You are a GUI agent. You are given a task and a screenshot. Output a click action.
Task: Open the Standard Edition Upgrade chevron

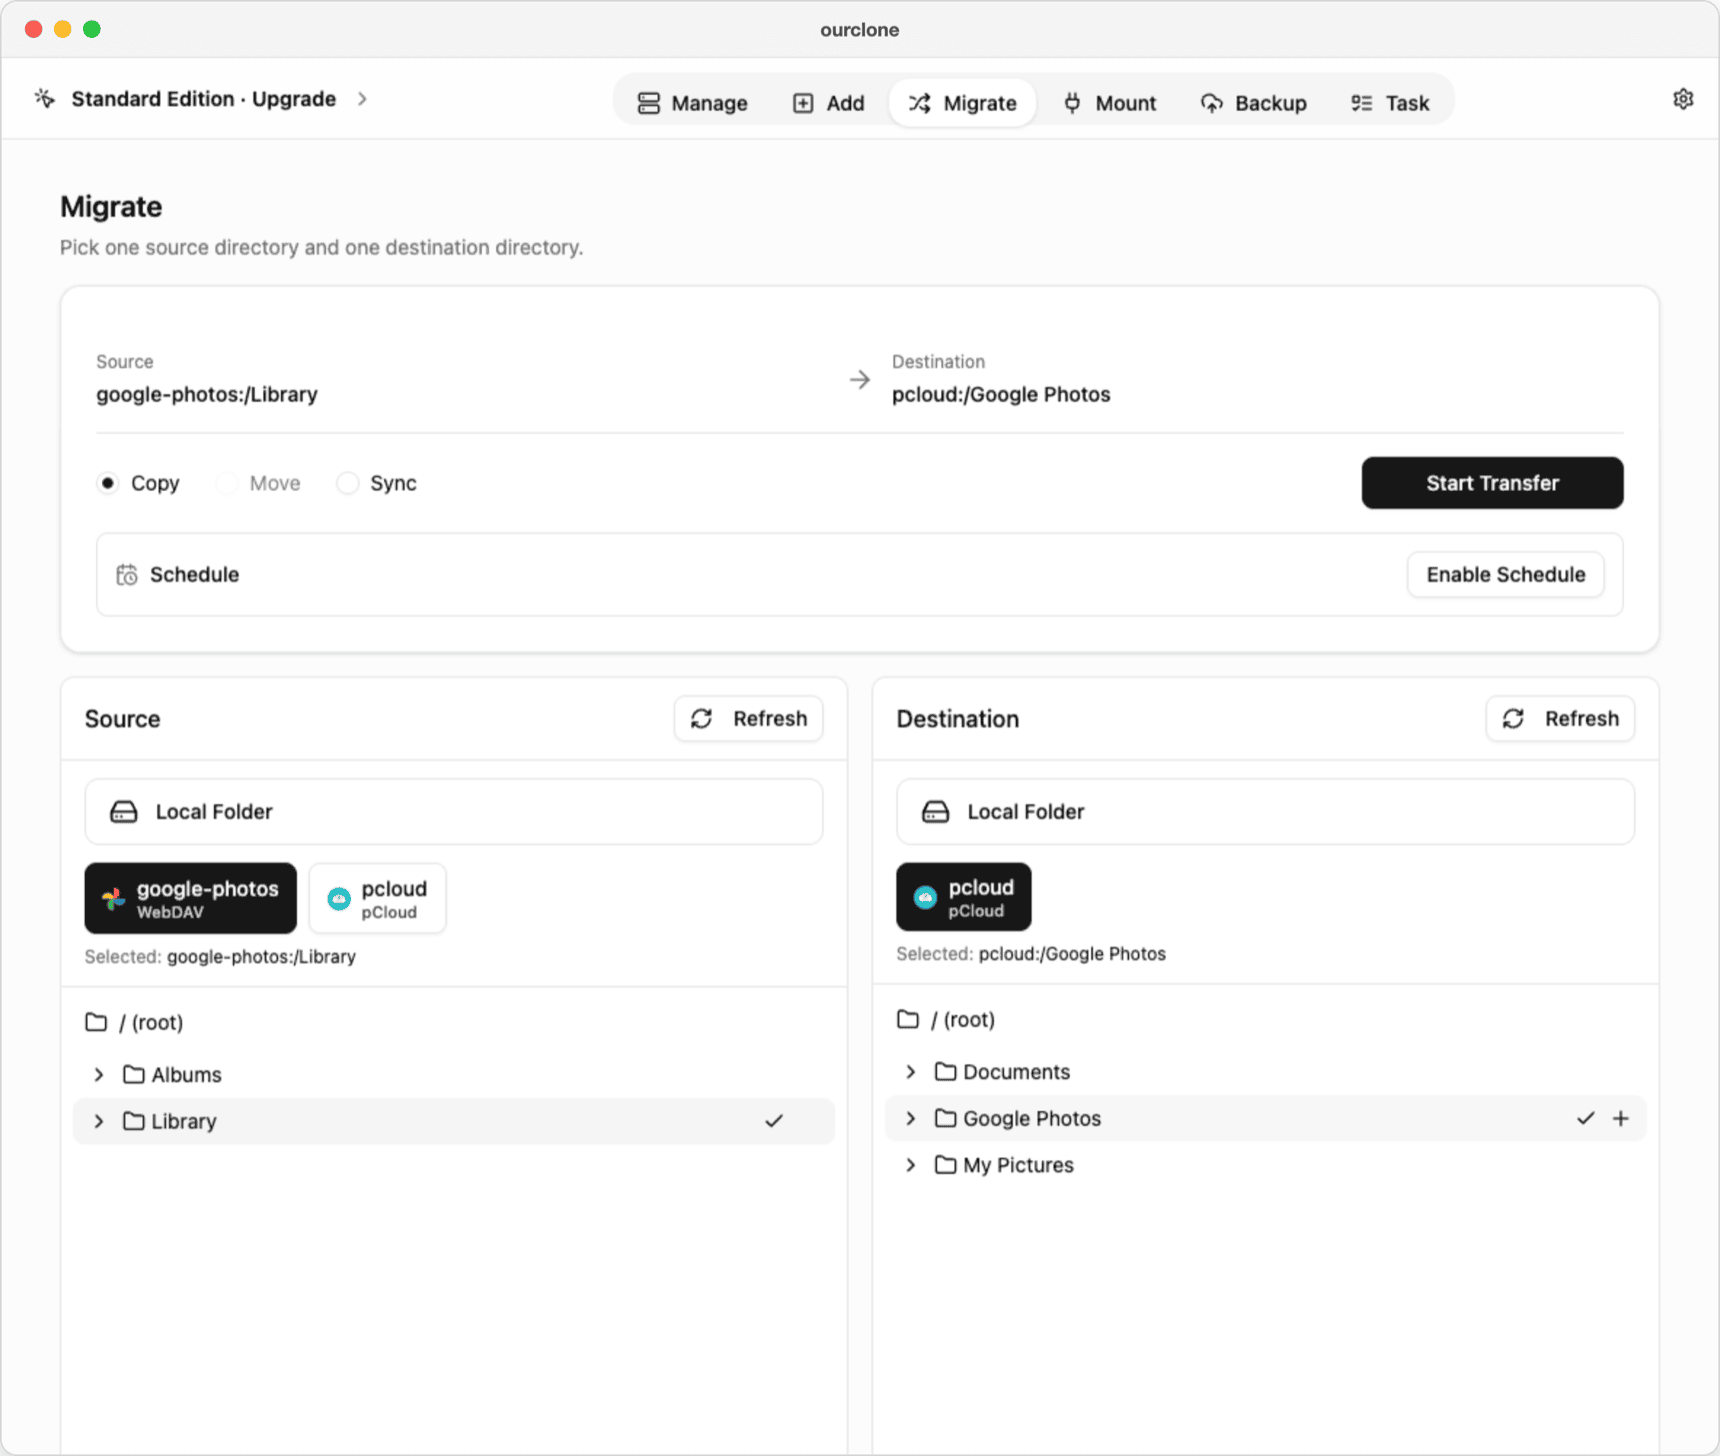coord(363,99)
